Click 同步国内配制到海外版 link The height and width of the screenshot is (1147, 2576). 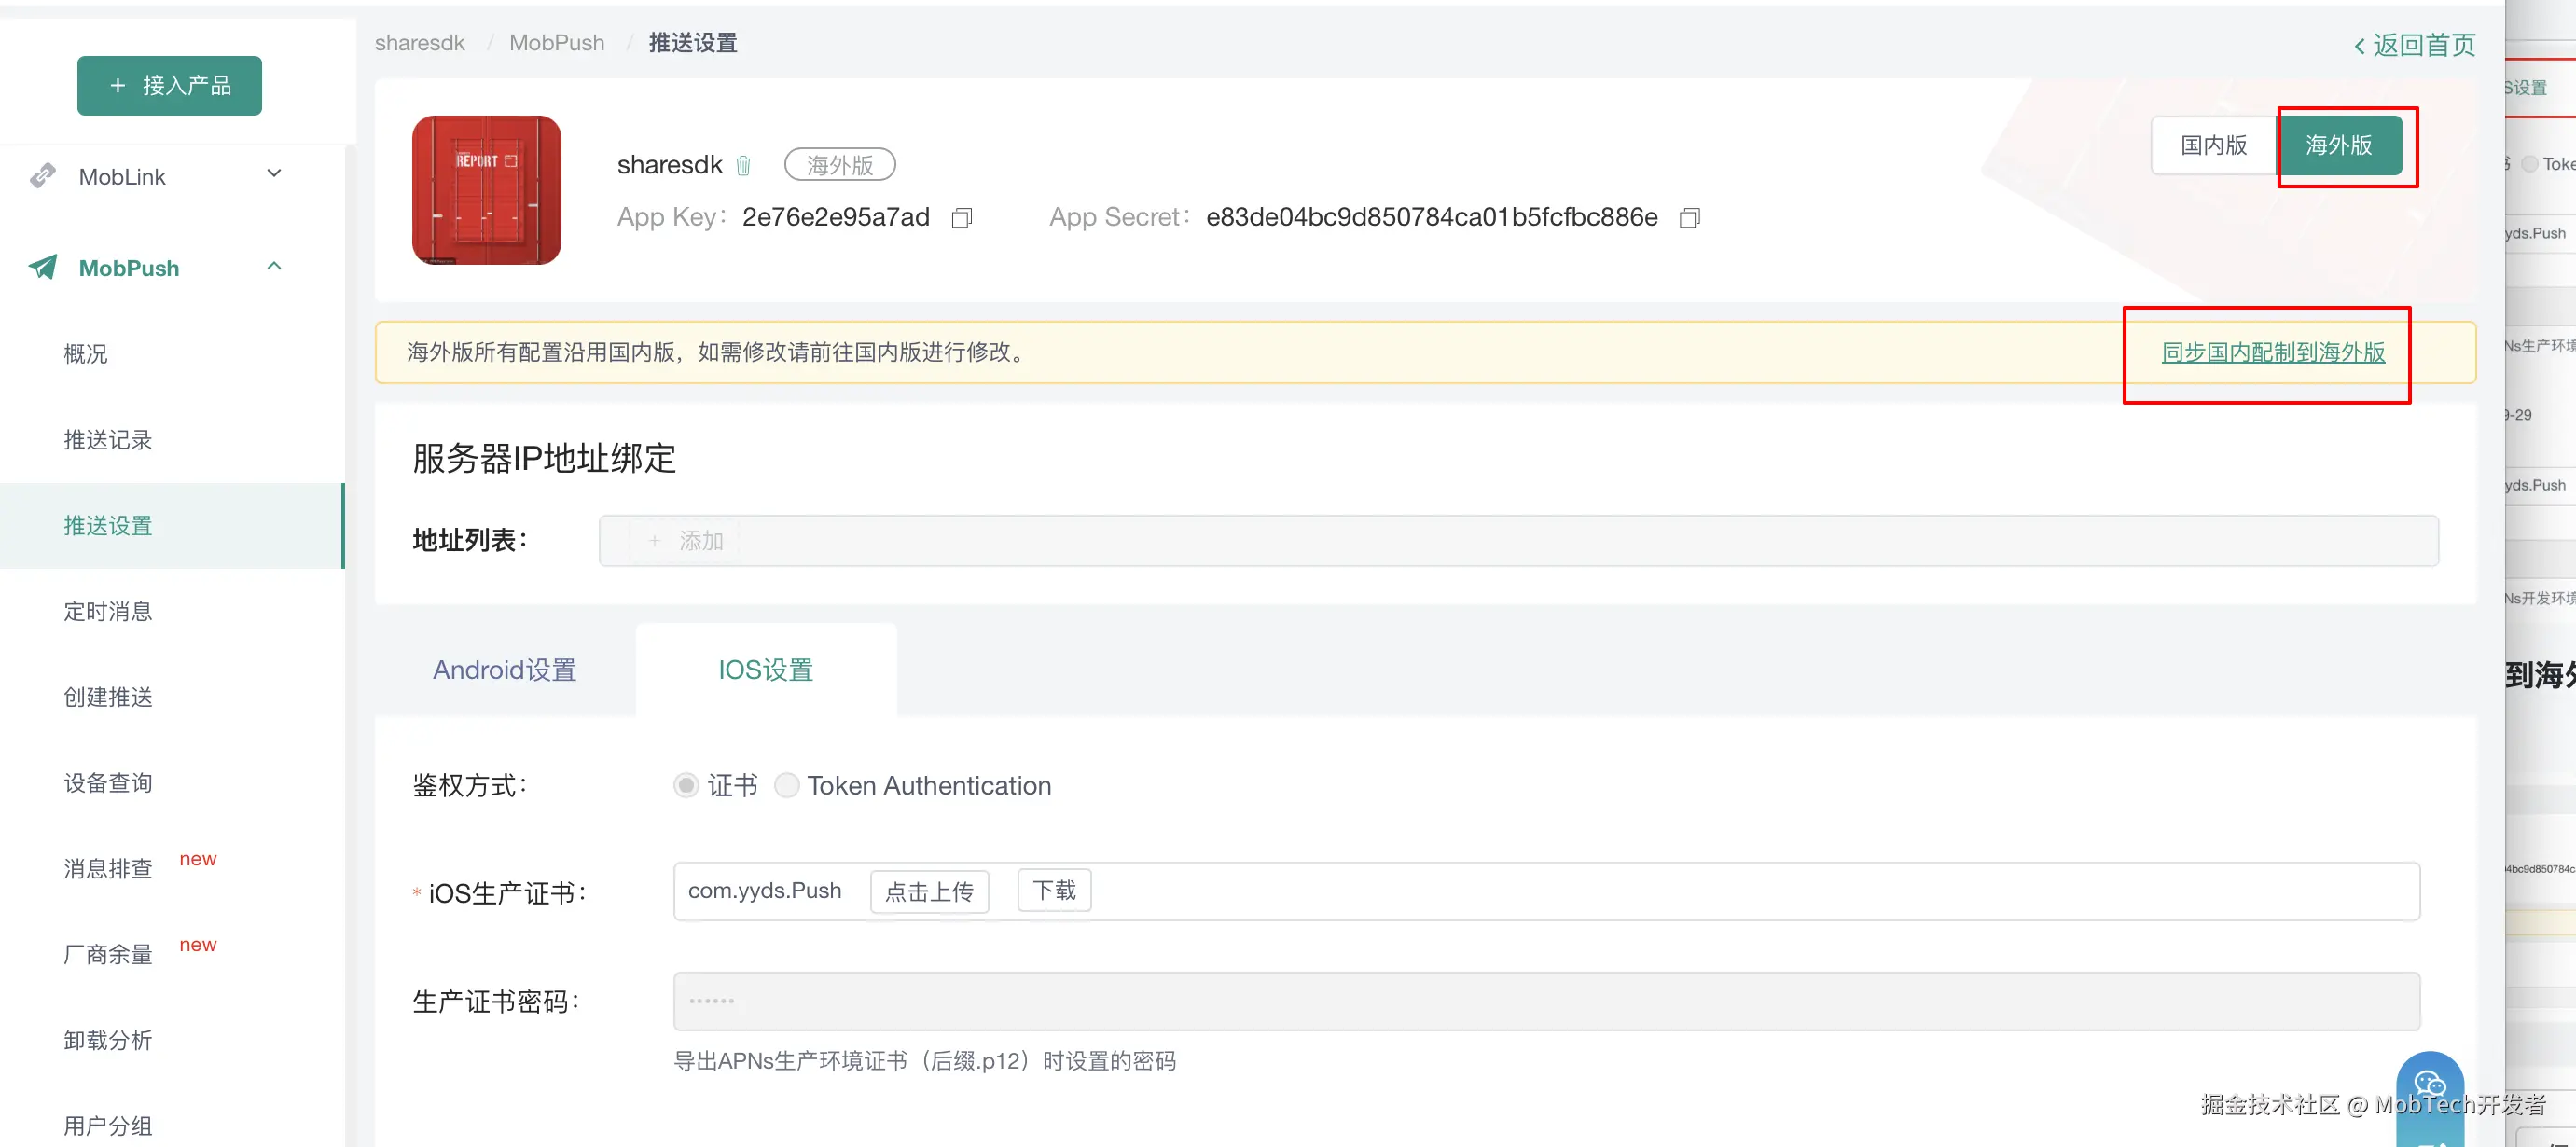point(2272,352)
